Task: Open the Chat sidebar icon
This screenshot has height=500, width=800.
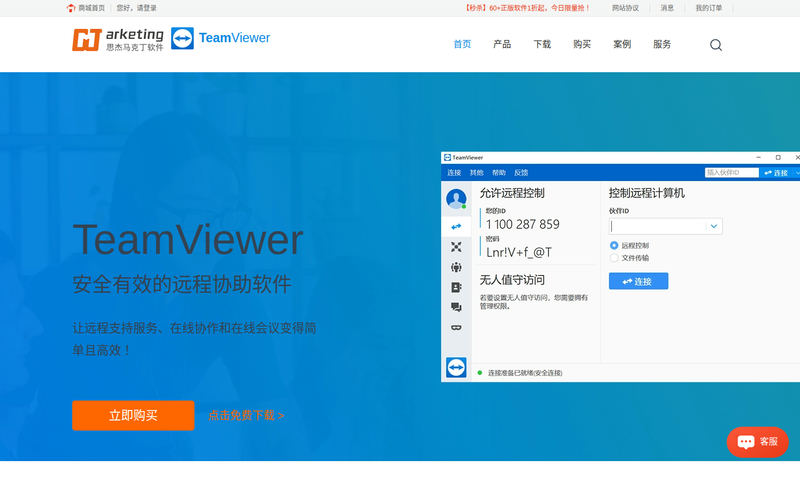Action: [456, 307]
